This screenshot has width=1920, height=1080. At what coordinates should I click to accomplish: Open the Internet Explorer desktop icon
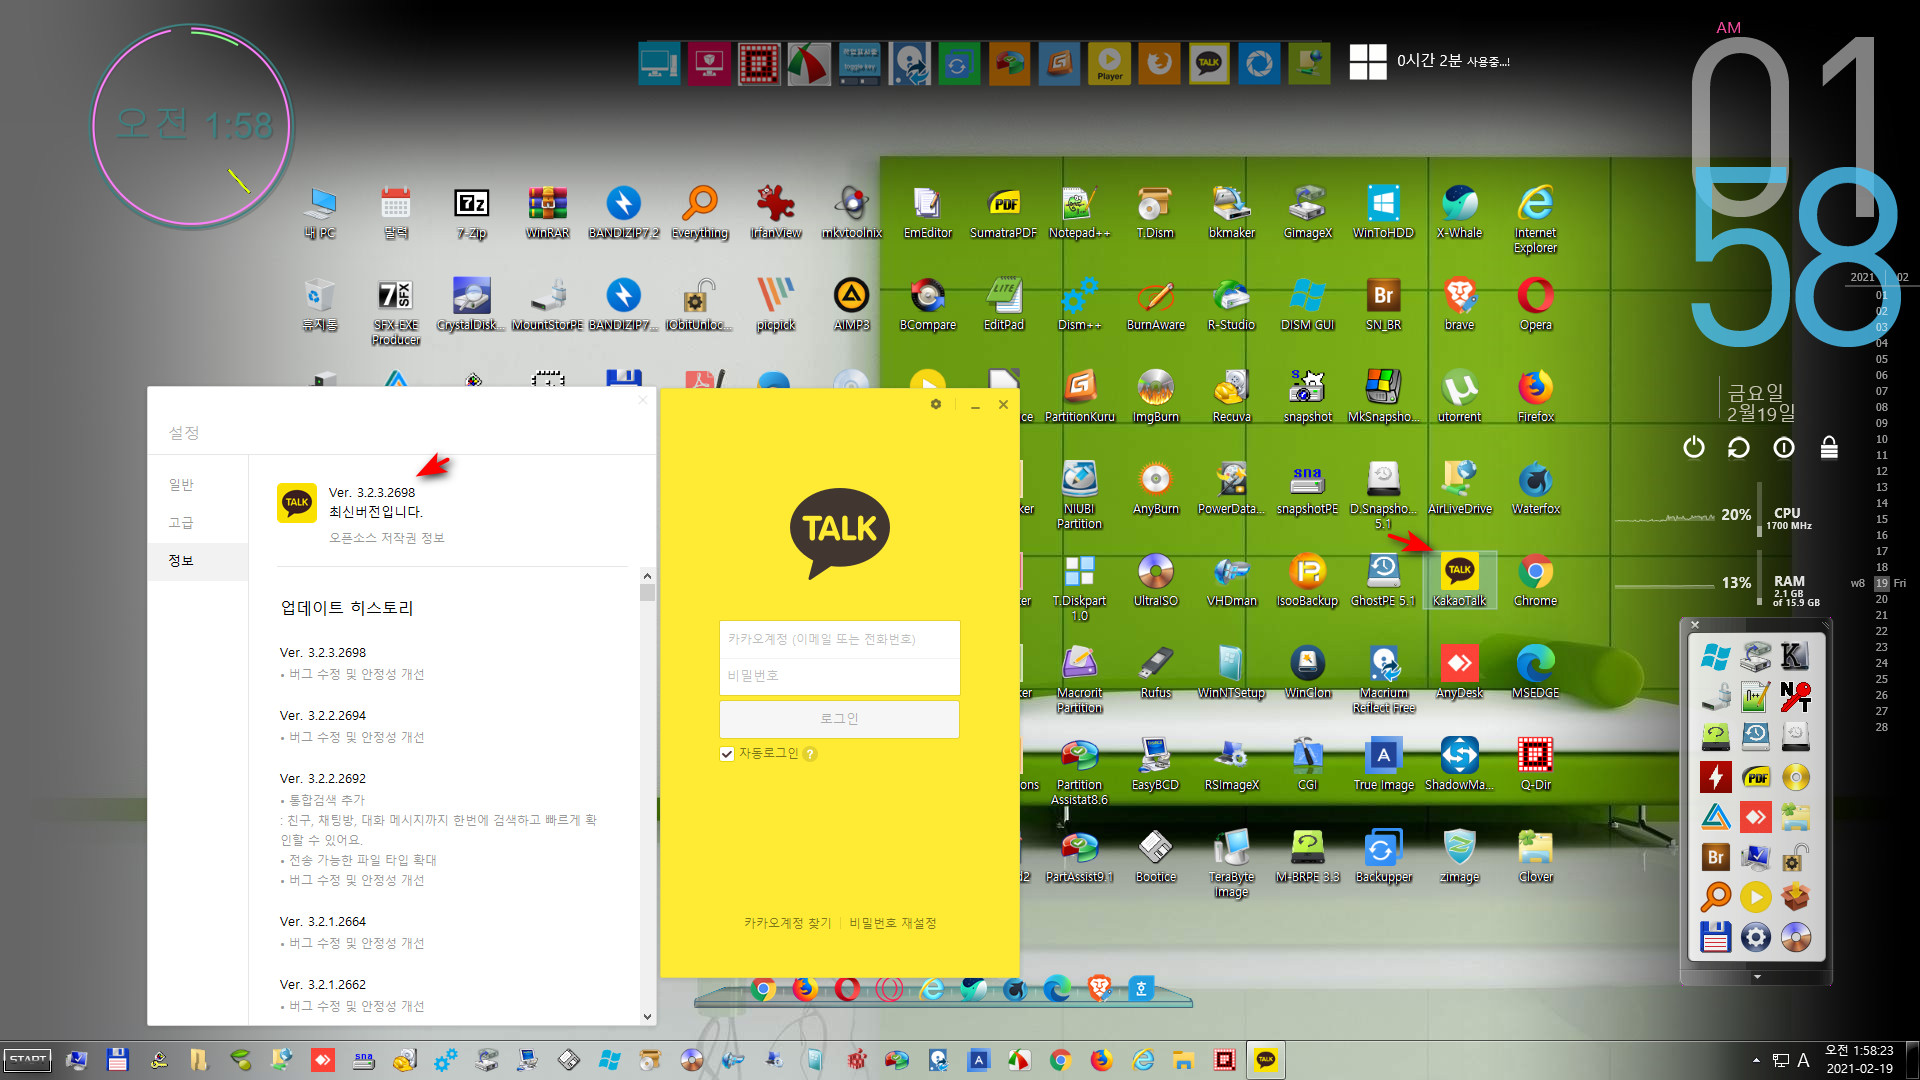[1535, 219]
